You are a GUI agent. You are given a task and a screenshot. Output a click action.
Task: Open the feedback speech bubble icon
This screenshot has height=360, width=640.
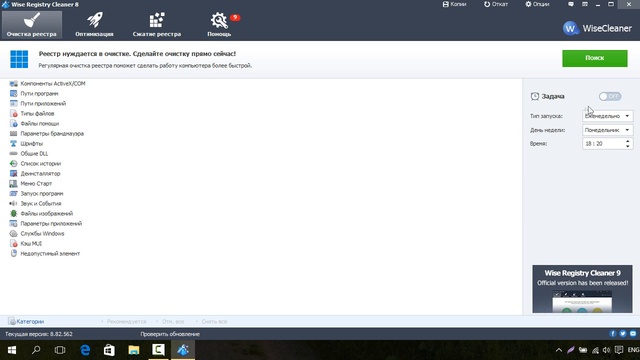click(571, 4)
